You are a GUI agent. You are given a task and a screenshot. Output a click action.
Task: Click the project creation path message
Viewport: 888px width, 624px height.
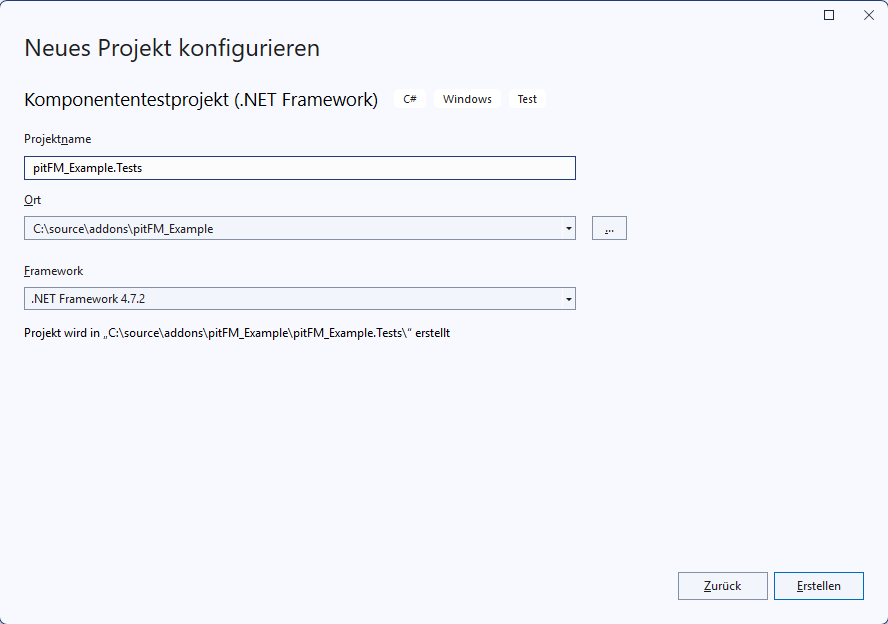point(237,332)
